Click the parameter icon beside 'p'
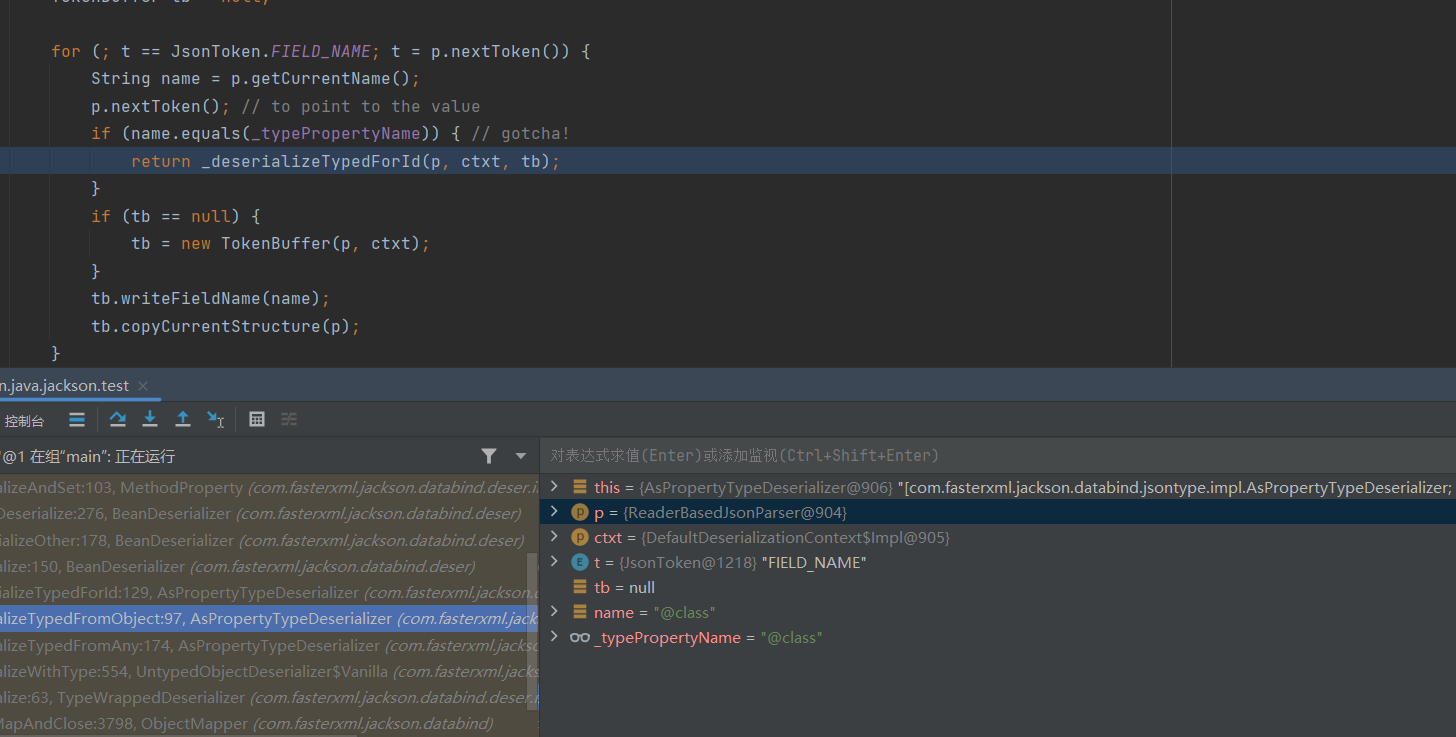The width and height of the screenshot is (1456, 737). point(580,512)
